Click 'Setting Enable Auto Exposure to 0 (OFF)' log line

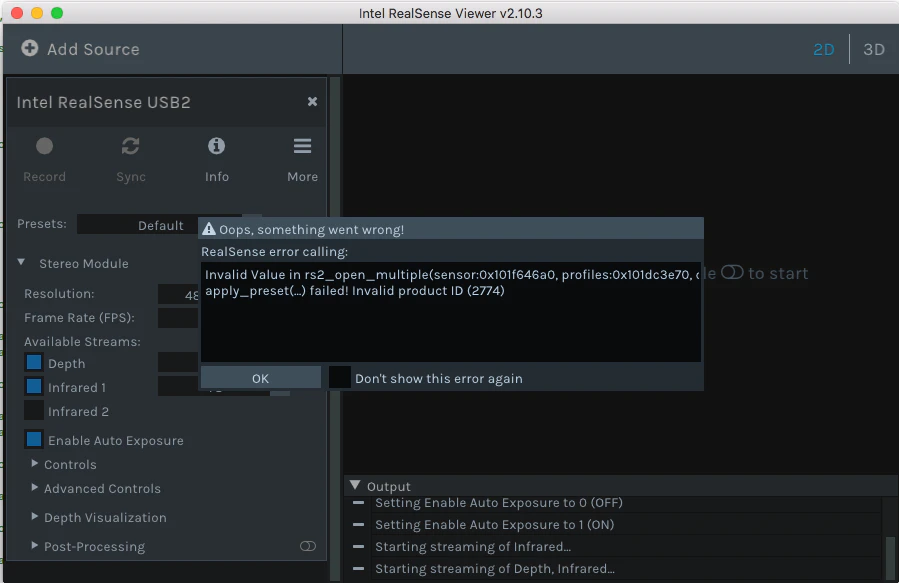point(499,503)
